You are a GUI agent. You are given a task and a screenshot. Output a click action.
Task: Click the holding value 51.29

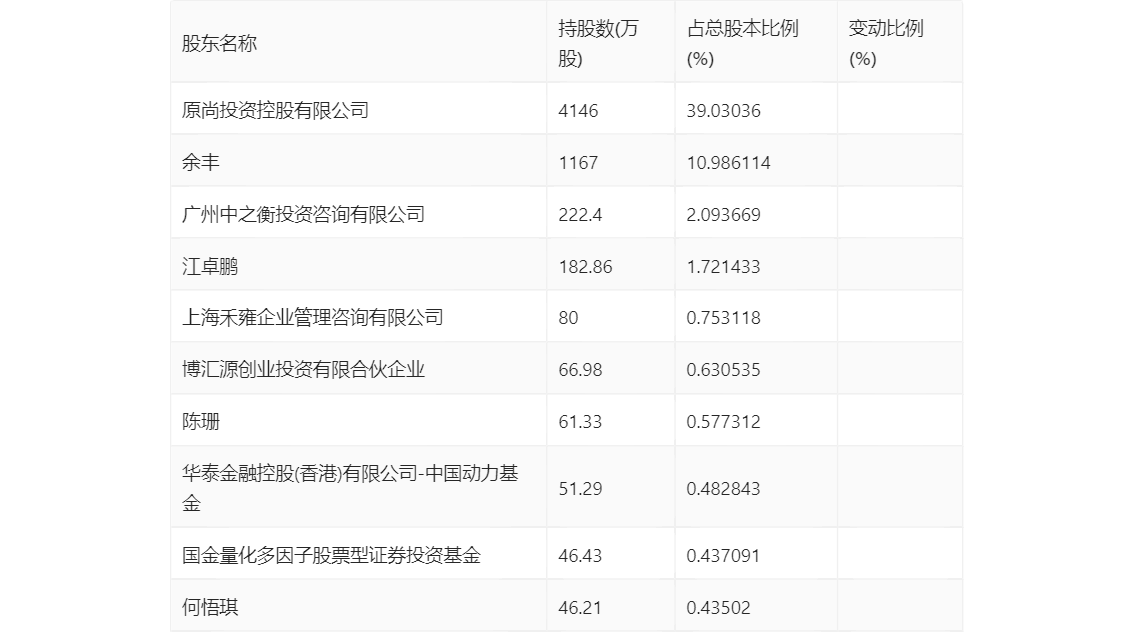click(580, 489)
